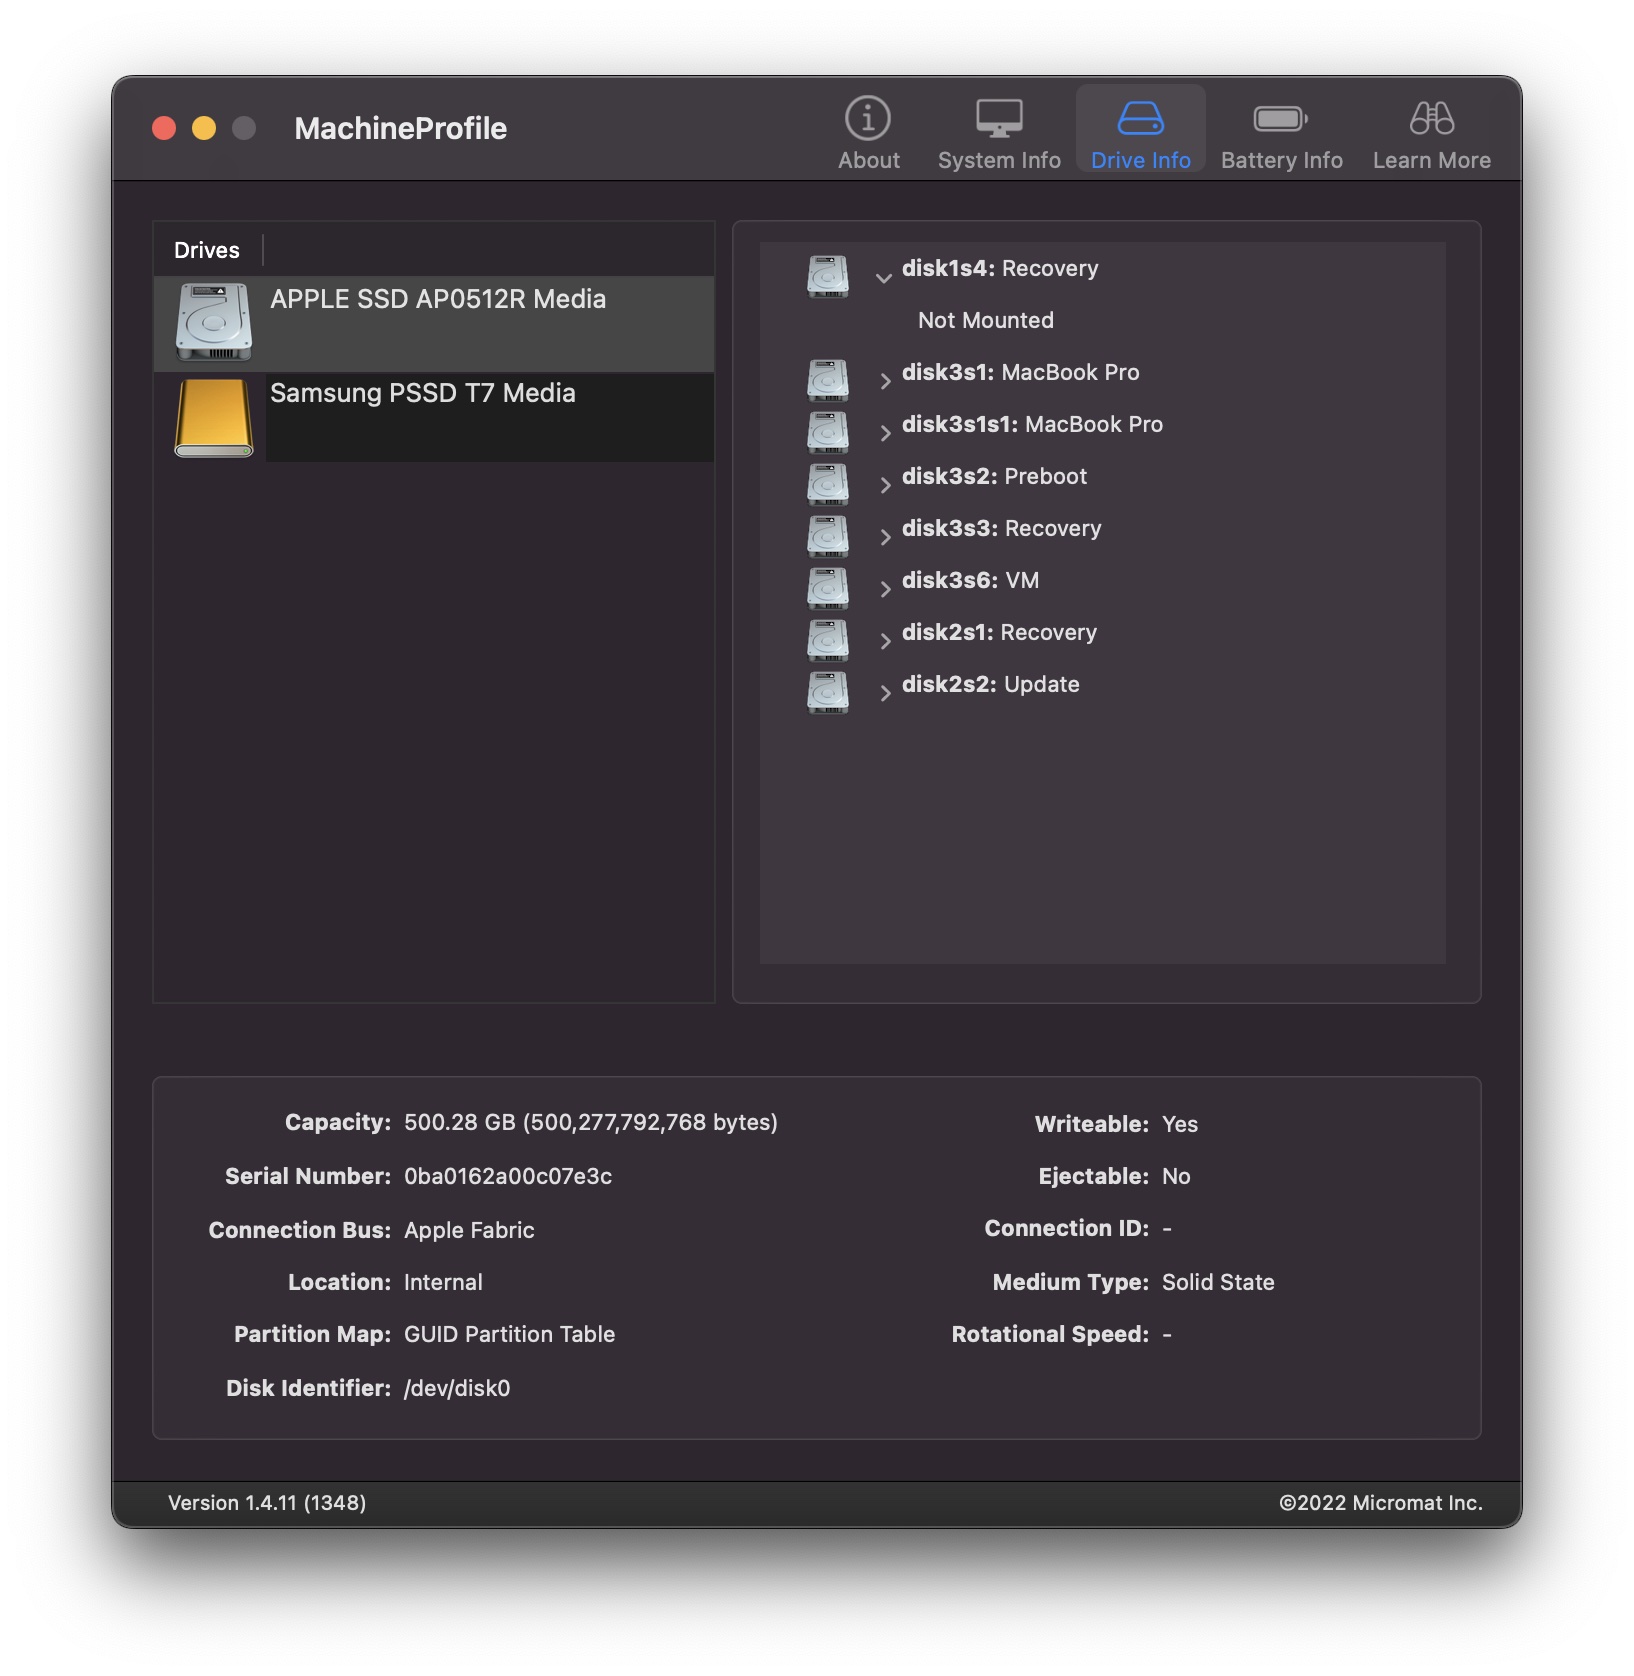Expand the disk2s2 Update row
The height and width of the screenshot is (1676, 1634).
click(884, 693)
